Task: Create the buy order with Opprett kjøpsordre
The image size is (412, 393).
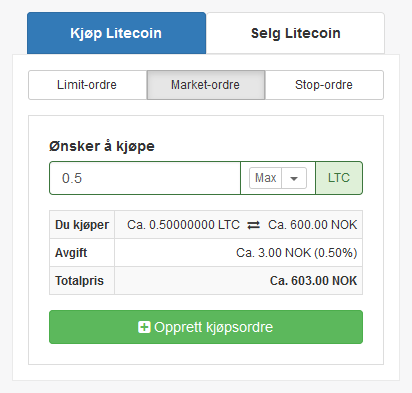Action: click(x=206, y=327)
